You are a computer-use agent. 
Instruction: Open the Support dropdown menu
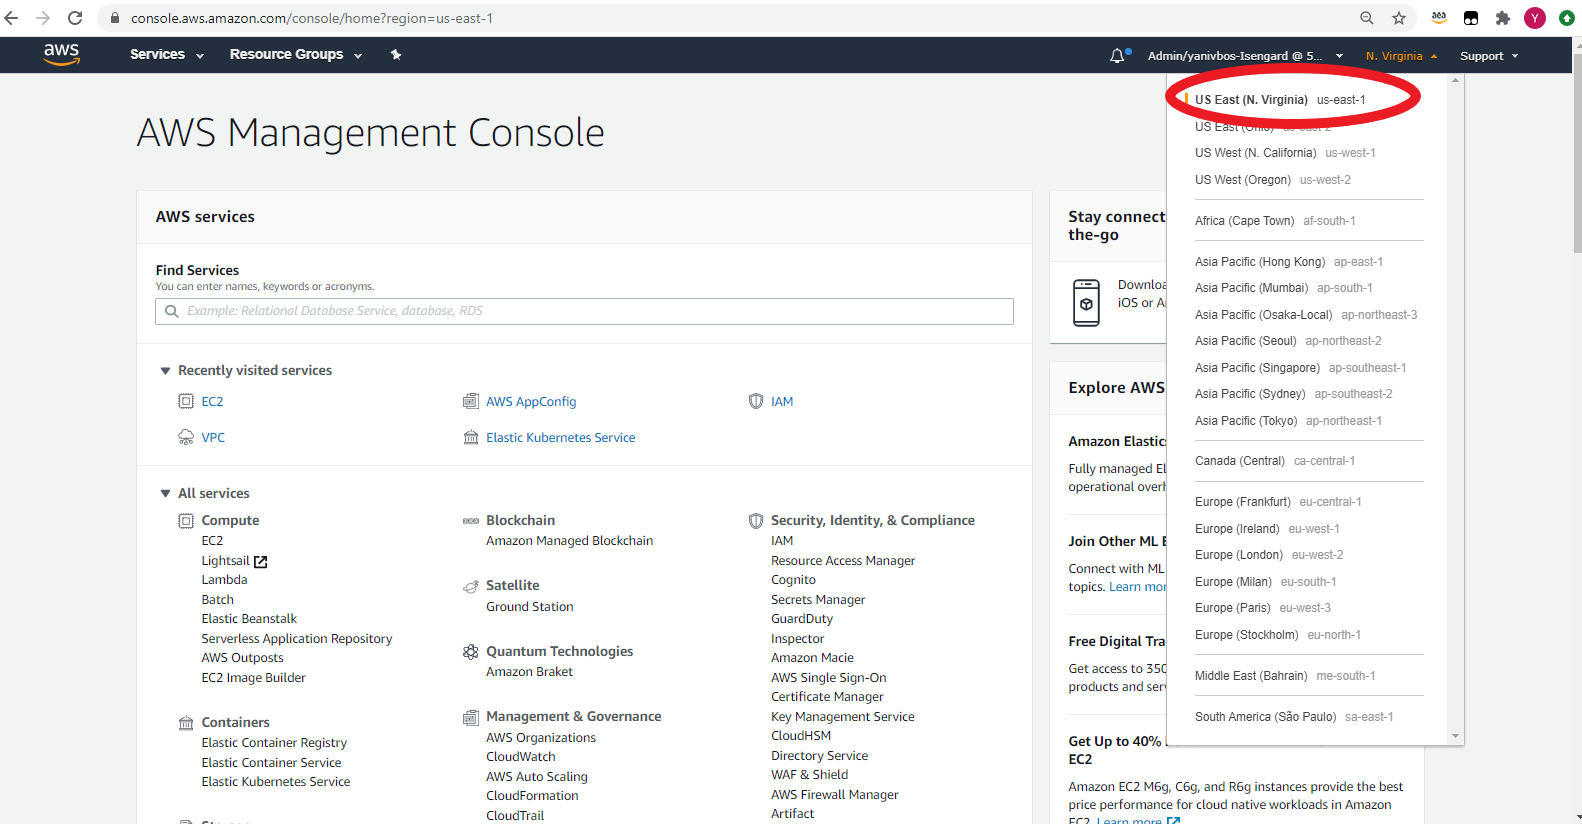(x=1489, y=56)
